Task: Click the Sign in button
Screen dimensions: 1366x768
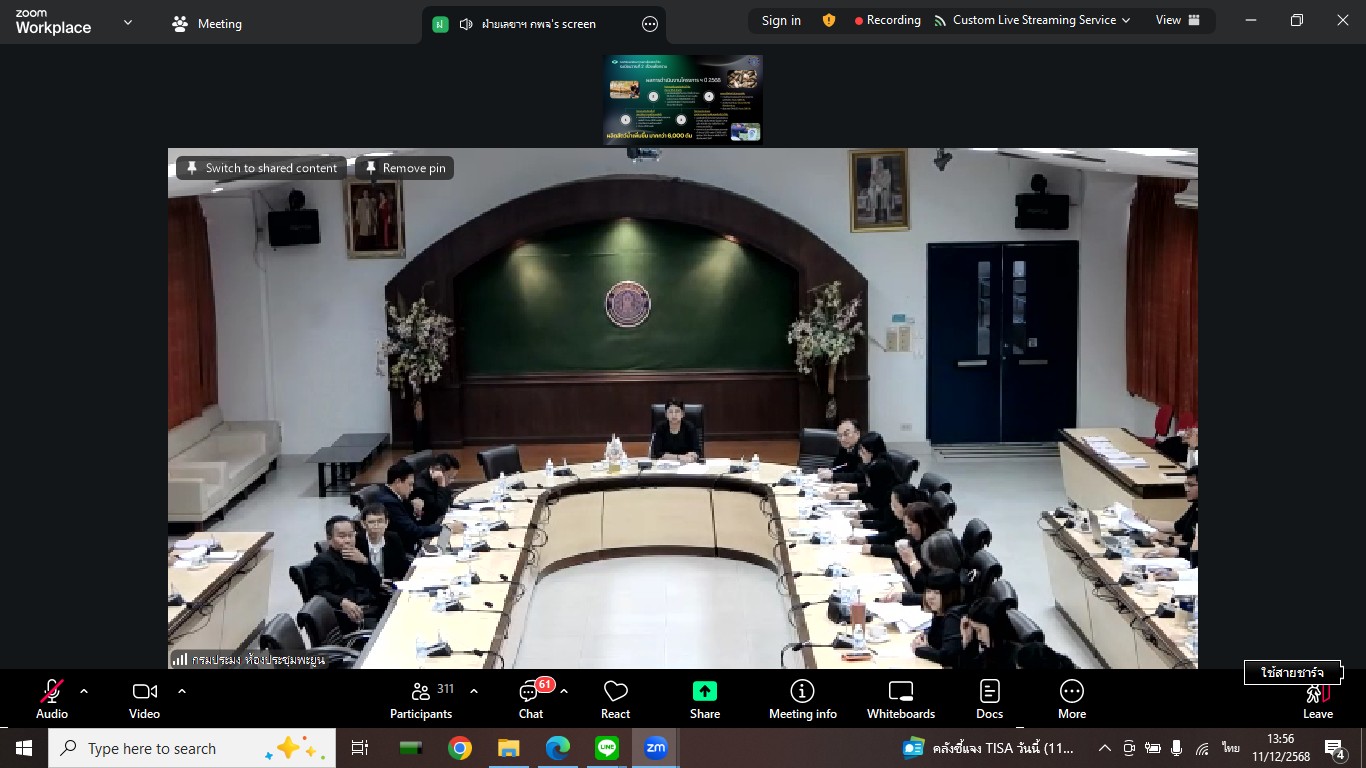Action: click(x=781, y=20)
